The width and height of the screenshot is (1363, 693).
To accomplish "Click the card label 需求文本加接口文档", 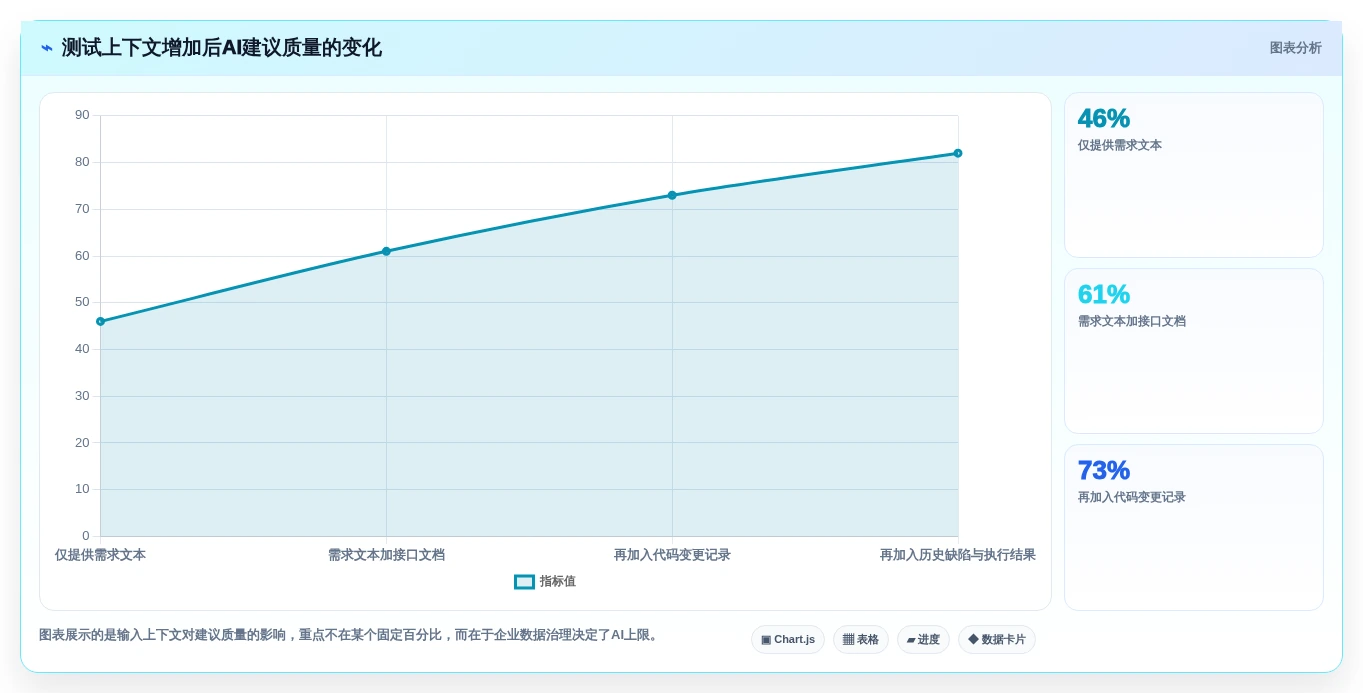I will click(1132, 321).
